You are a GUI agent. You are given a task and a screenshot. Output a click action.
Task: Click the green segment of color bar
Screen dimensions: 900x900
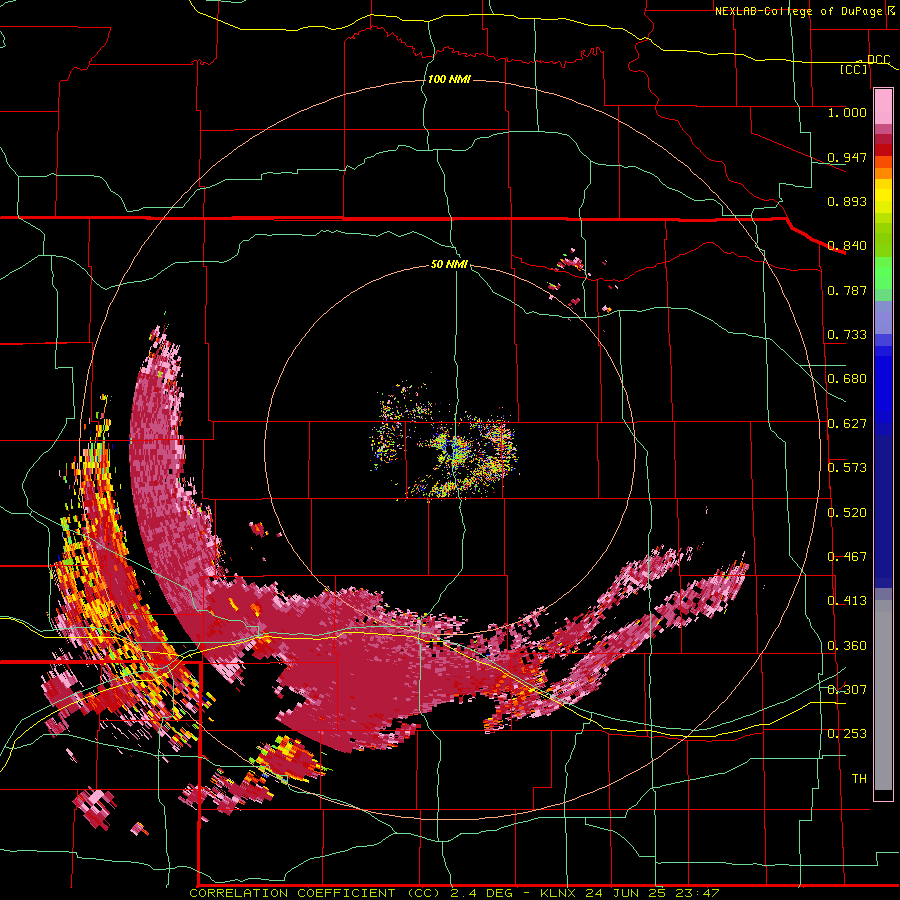click(883, 273)
